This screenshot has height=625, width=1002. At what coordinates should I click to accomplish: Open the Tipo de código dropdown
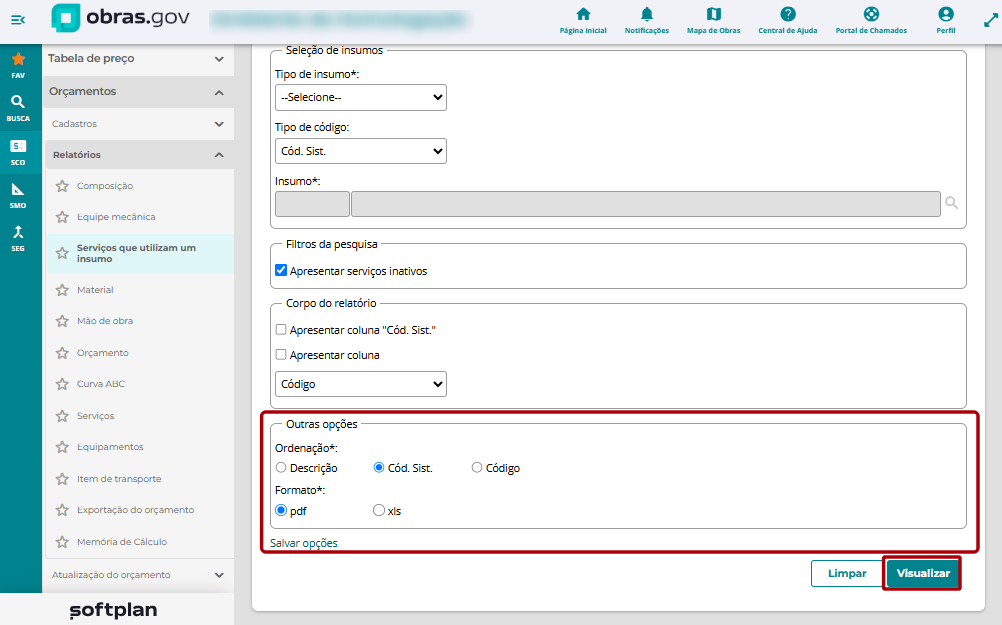tap(360, 151)
